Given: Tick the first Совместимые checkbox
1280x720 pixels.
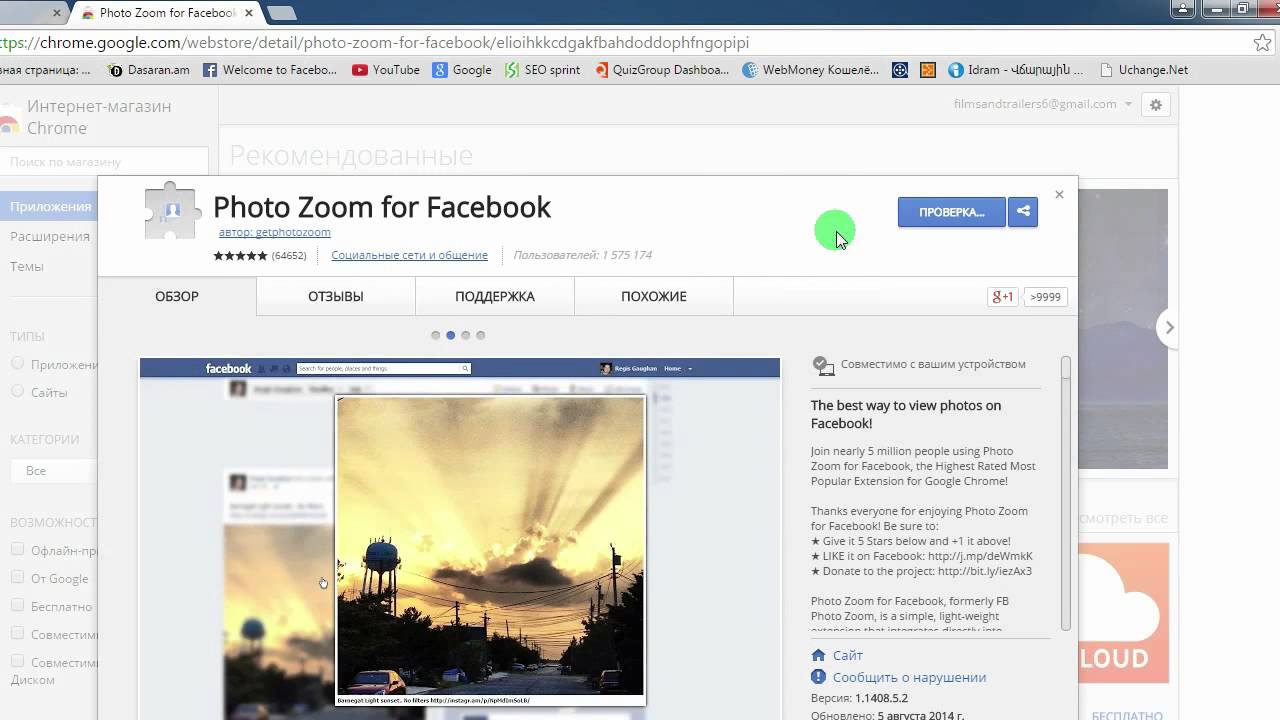Looking at the screenshot, I should (17, 633).
